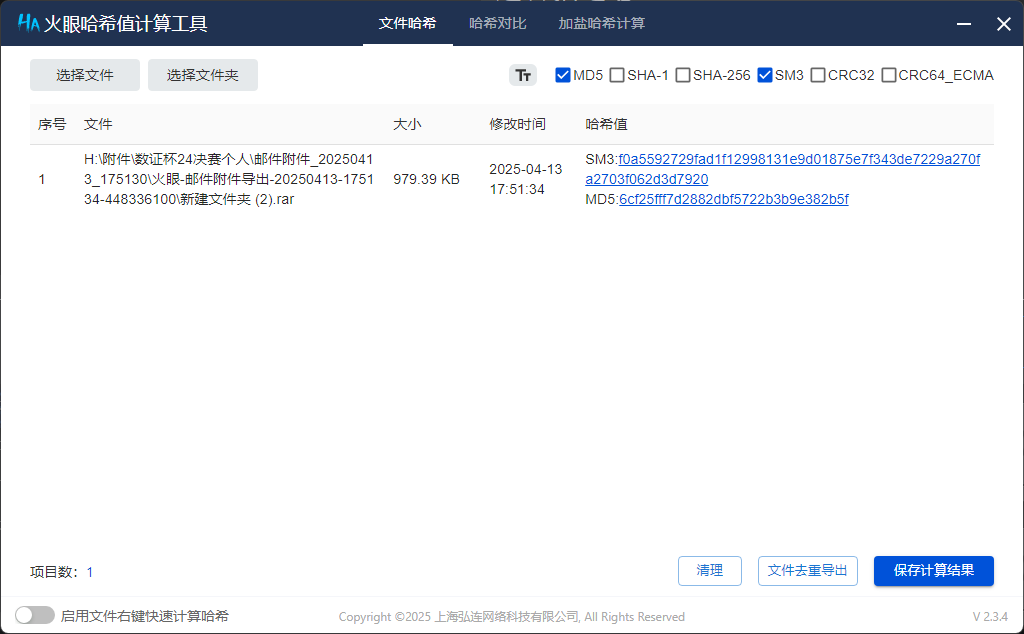Viewport: 1024px width, 634px height.
Task: Check the CRC64_ECMA algorithm option
Action: point(887,74)
